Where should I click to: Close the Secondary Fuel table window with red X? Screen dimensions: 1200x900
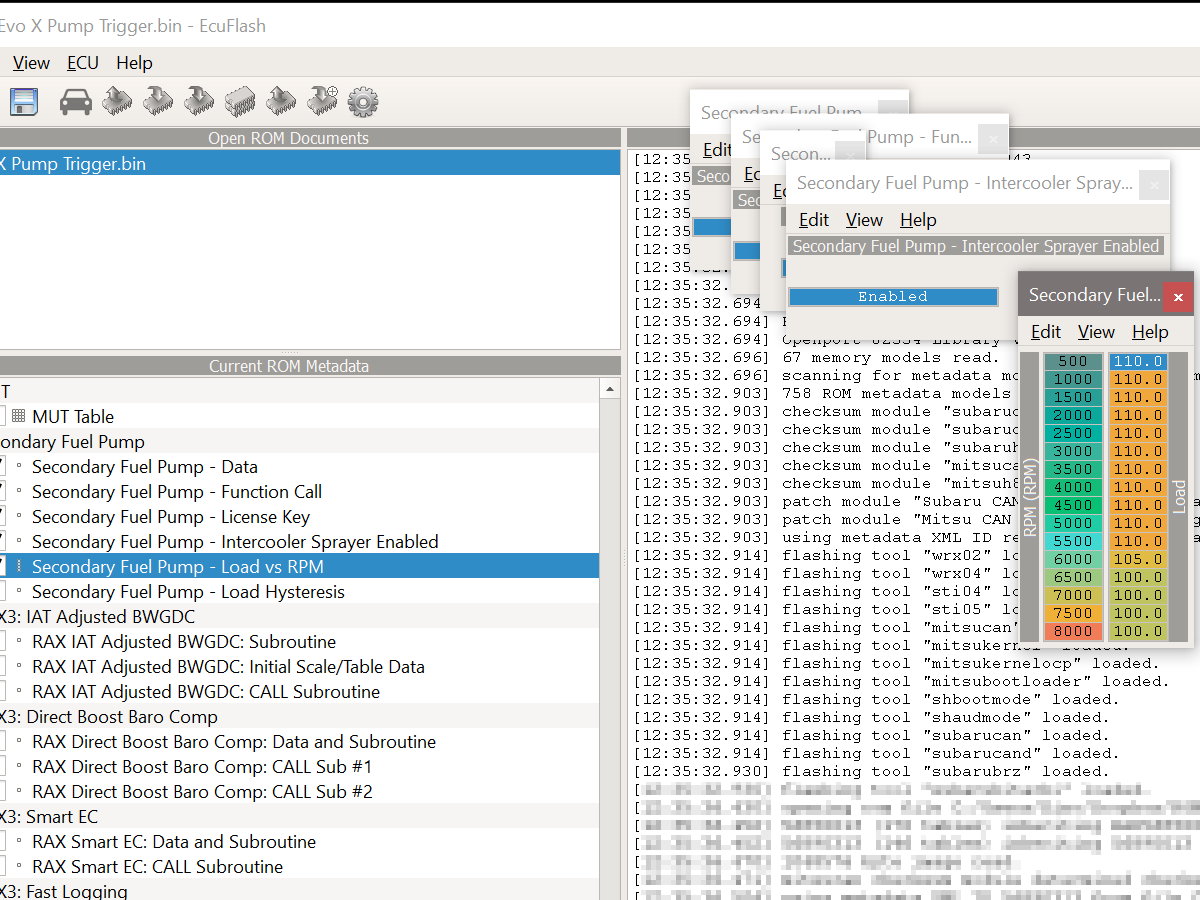1178,297
